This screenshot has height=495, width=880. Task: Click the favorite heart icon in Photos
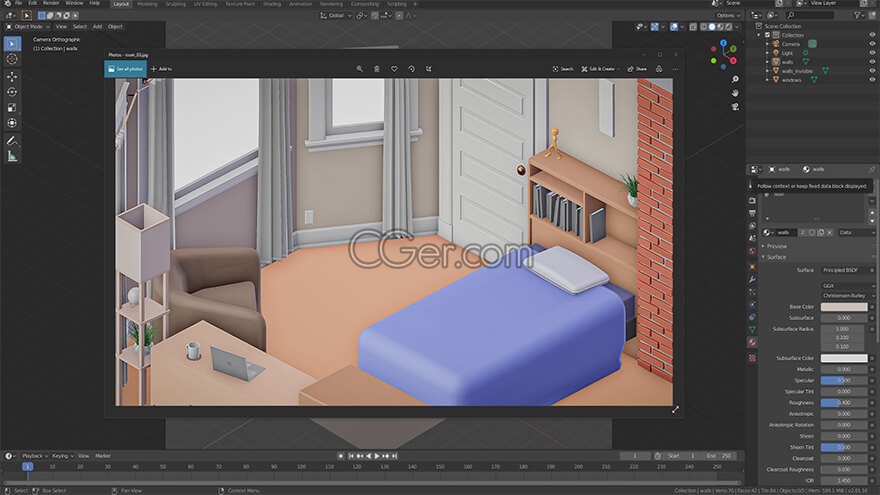tap(394, 69)
